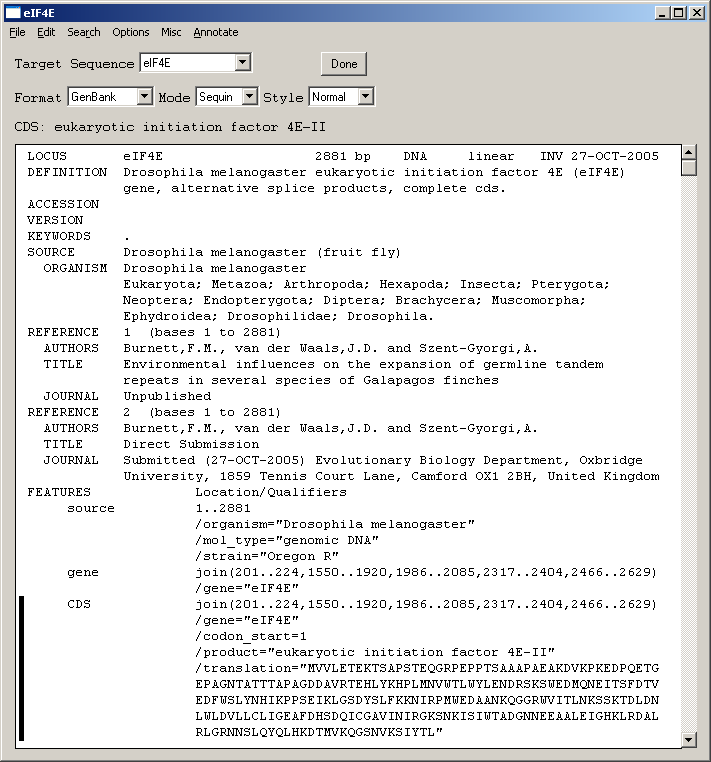Image resolution: width=711 pixels, height=762 pixels.
Task: Click the scrollbar up arrow
Action: 688,153
